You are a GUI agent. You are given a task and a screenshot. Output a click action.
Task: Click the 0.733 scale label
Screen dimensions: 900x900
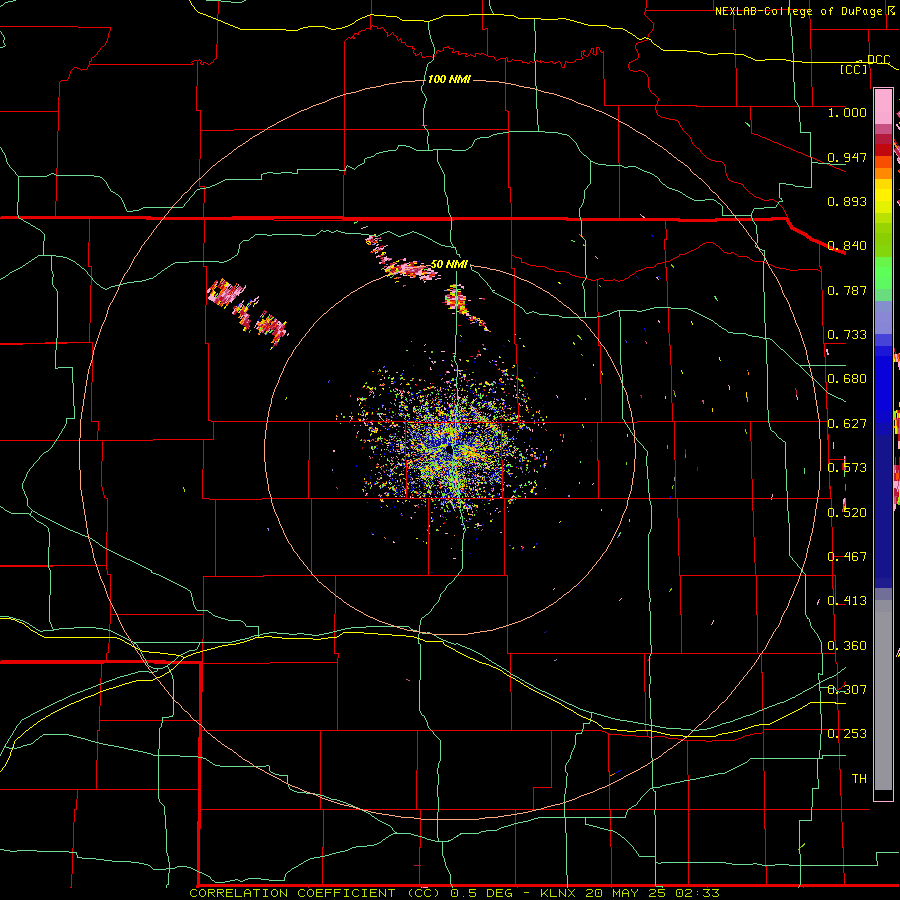[847, 335]
